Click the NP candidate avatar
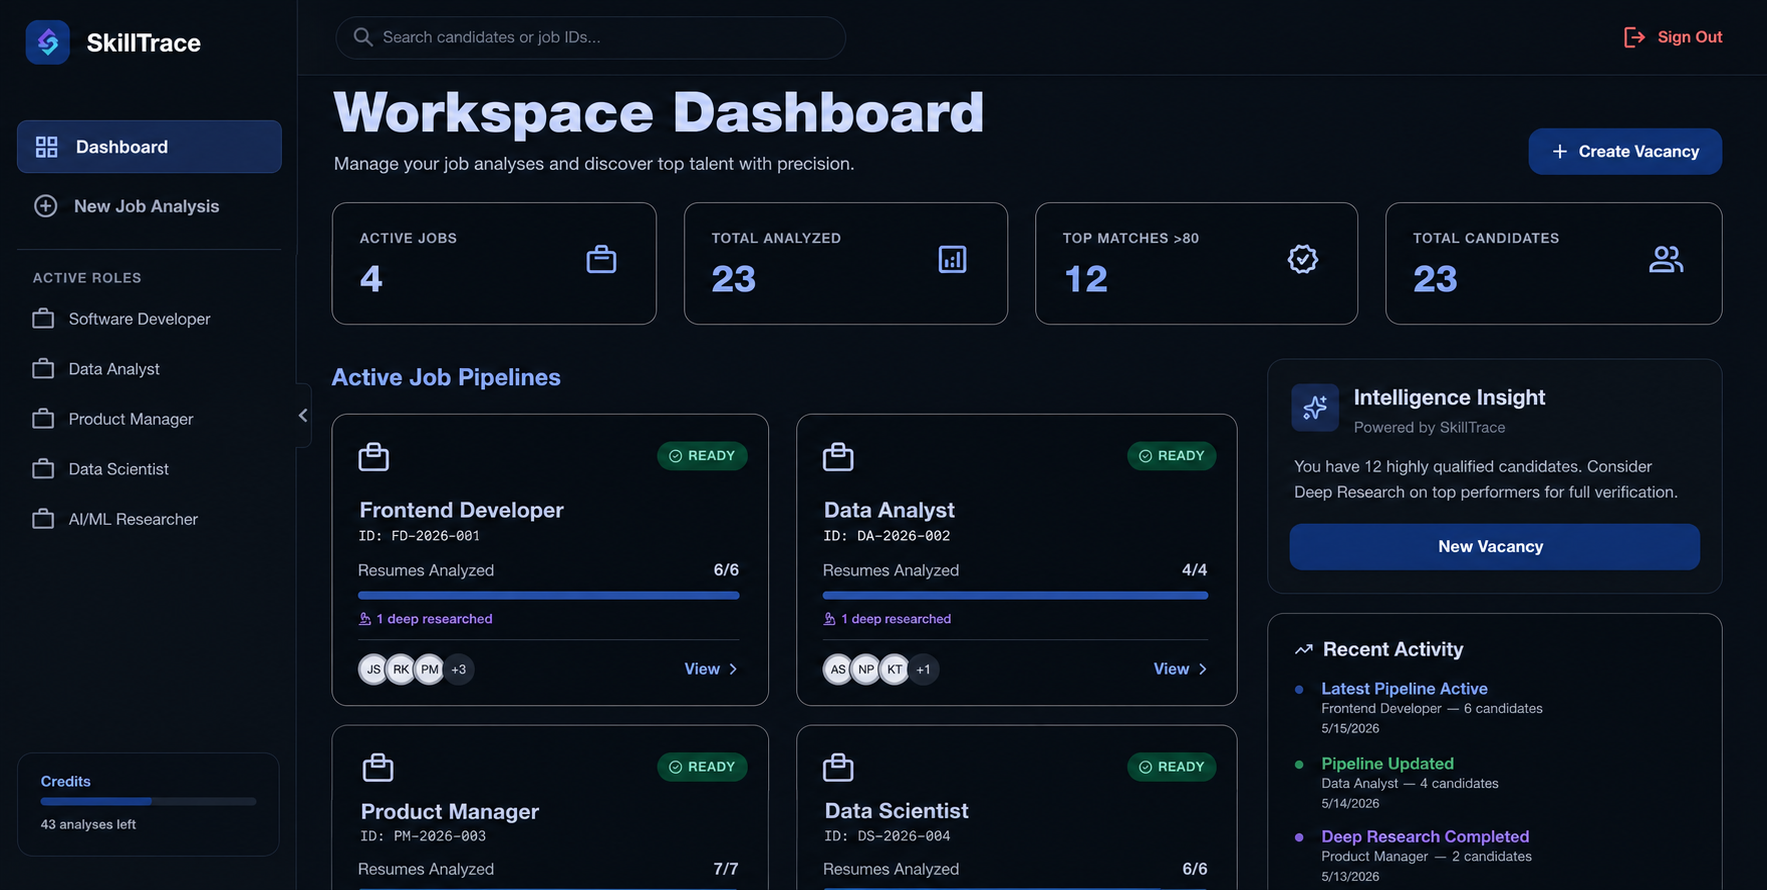 pos(866,669)
